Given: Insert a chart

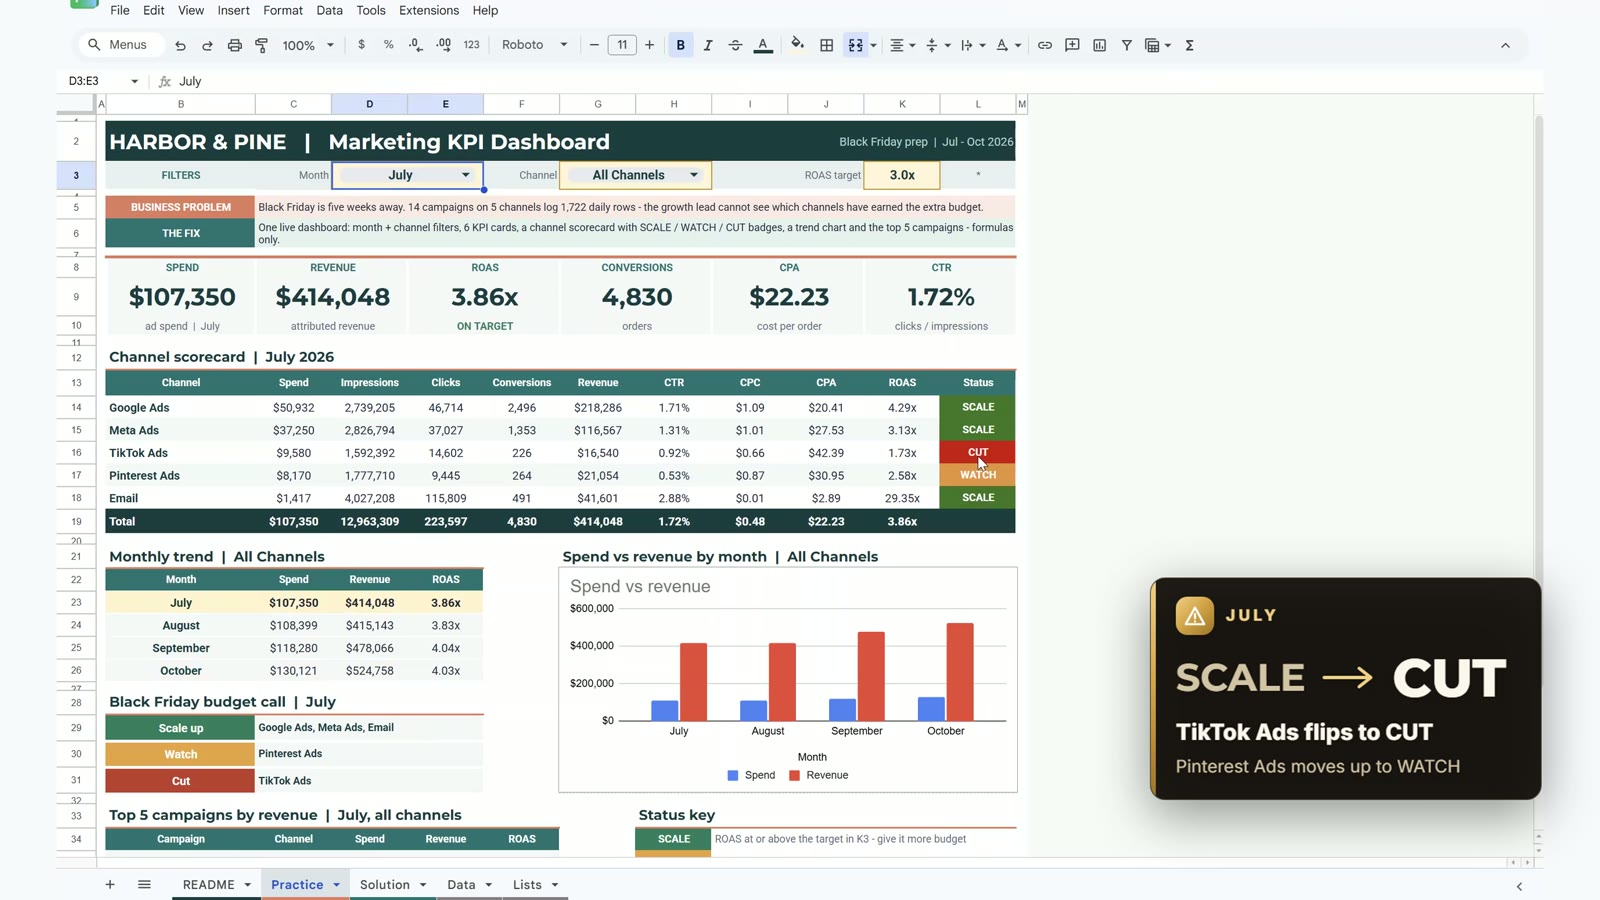Looking at the screenshot, I should 1099,45.
